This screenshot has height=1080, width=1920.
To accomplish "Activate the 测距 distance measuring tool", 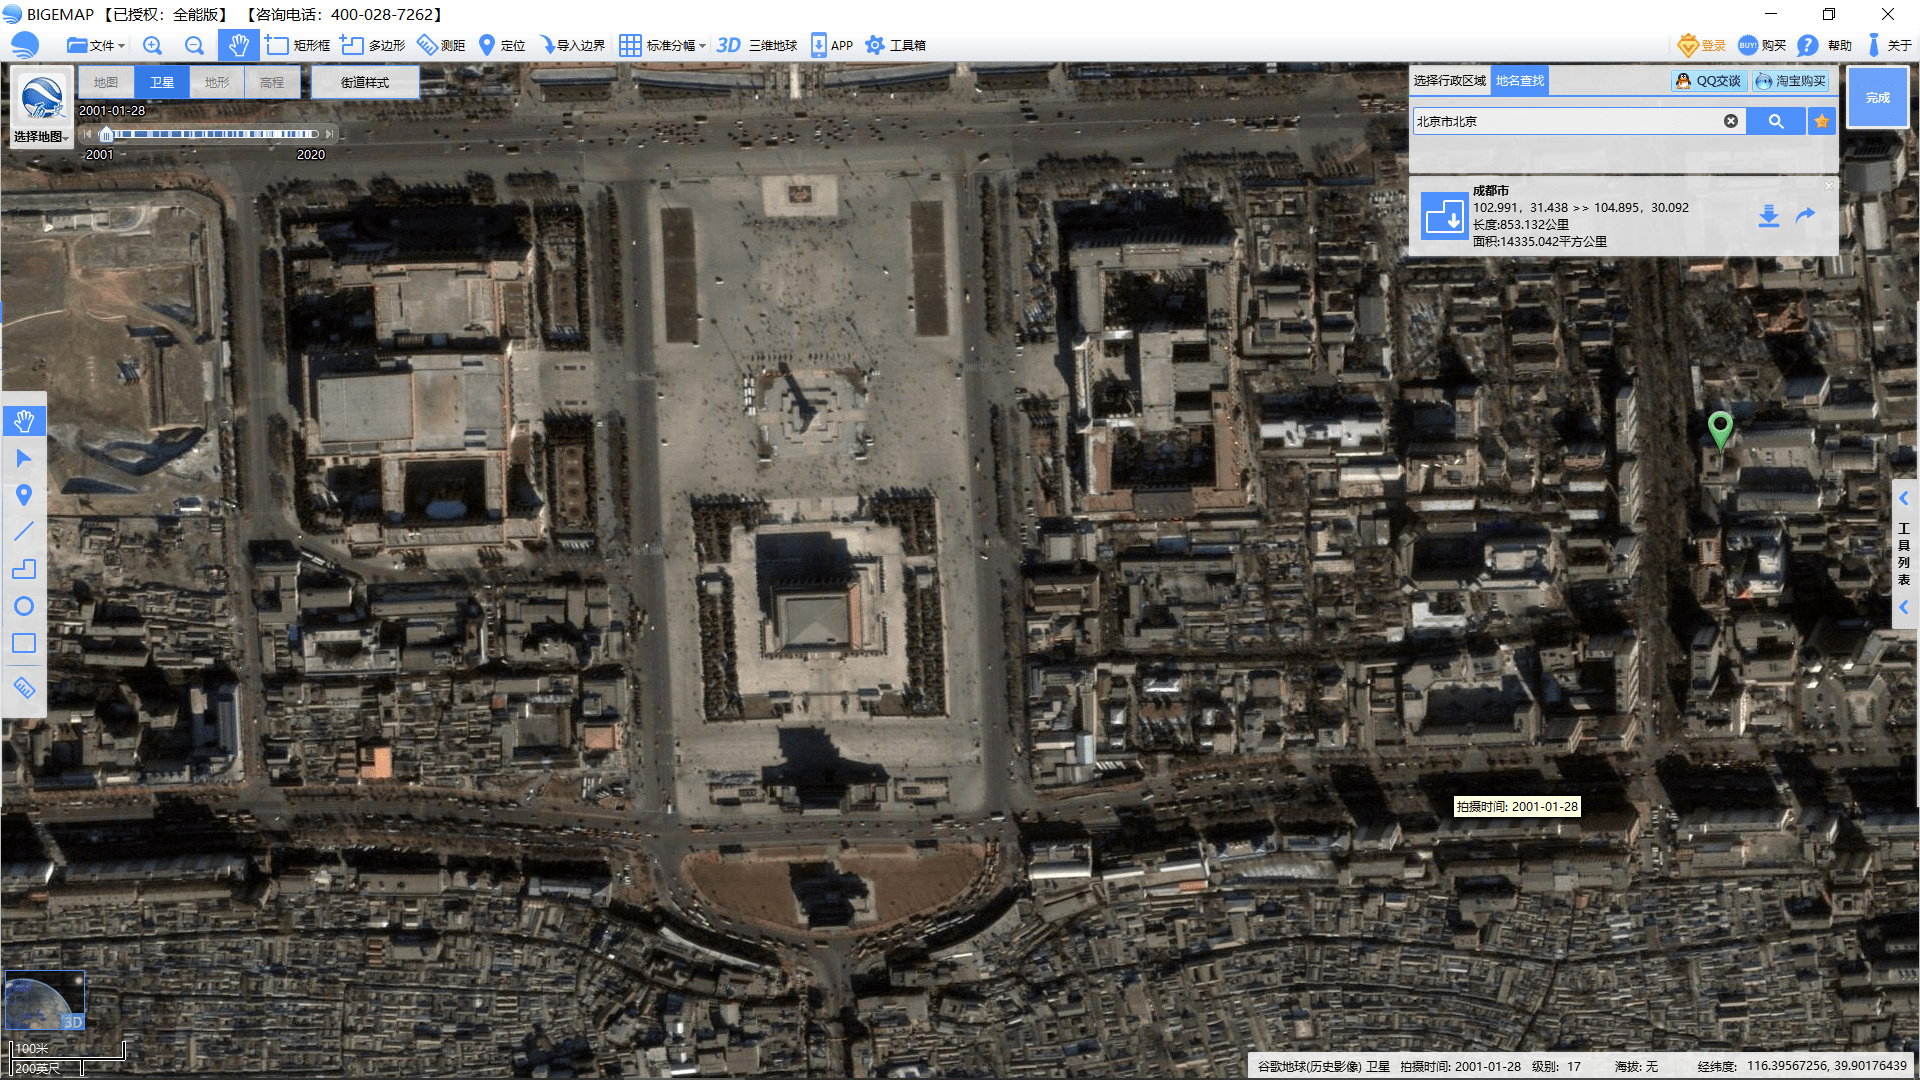I will pyautogui.click(x=441, y=45).
